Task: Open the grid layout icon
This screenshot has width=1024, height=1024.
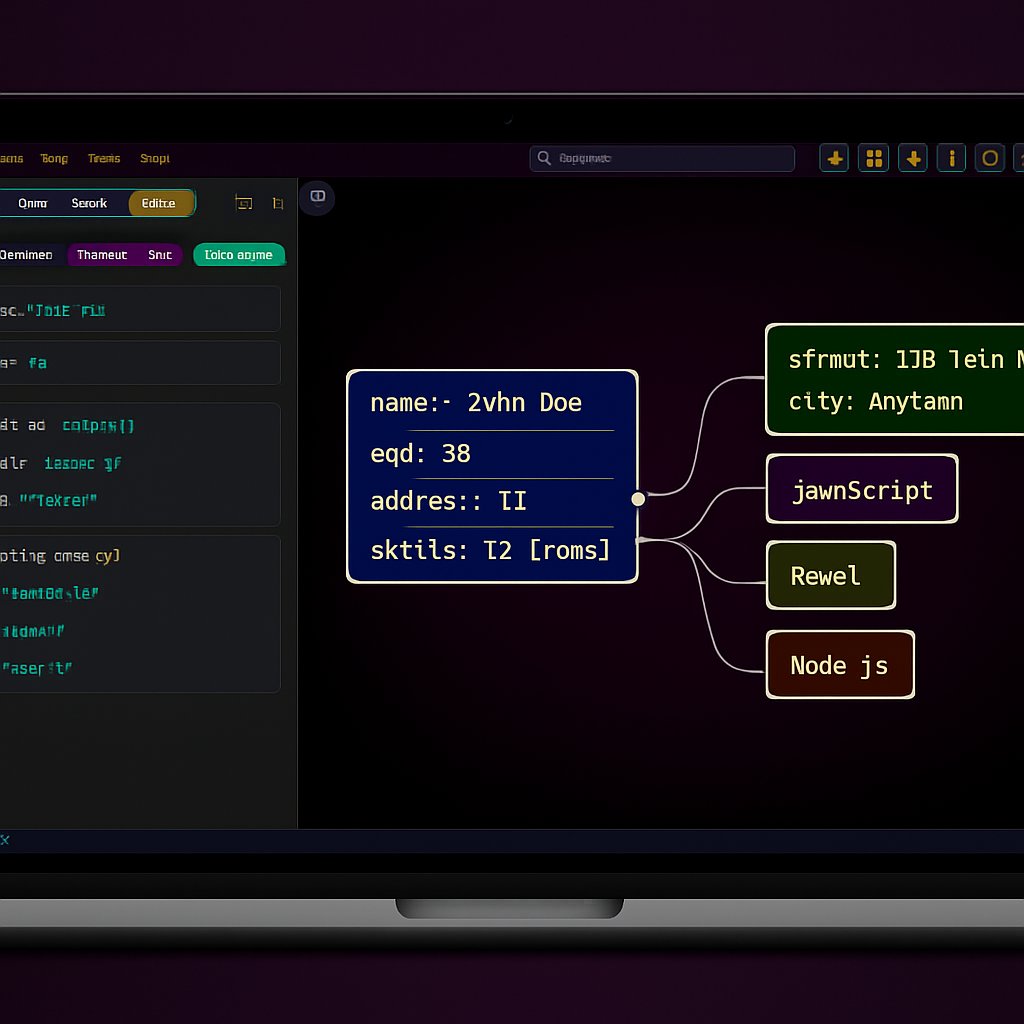Action: click(873, 158)
